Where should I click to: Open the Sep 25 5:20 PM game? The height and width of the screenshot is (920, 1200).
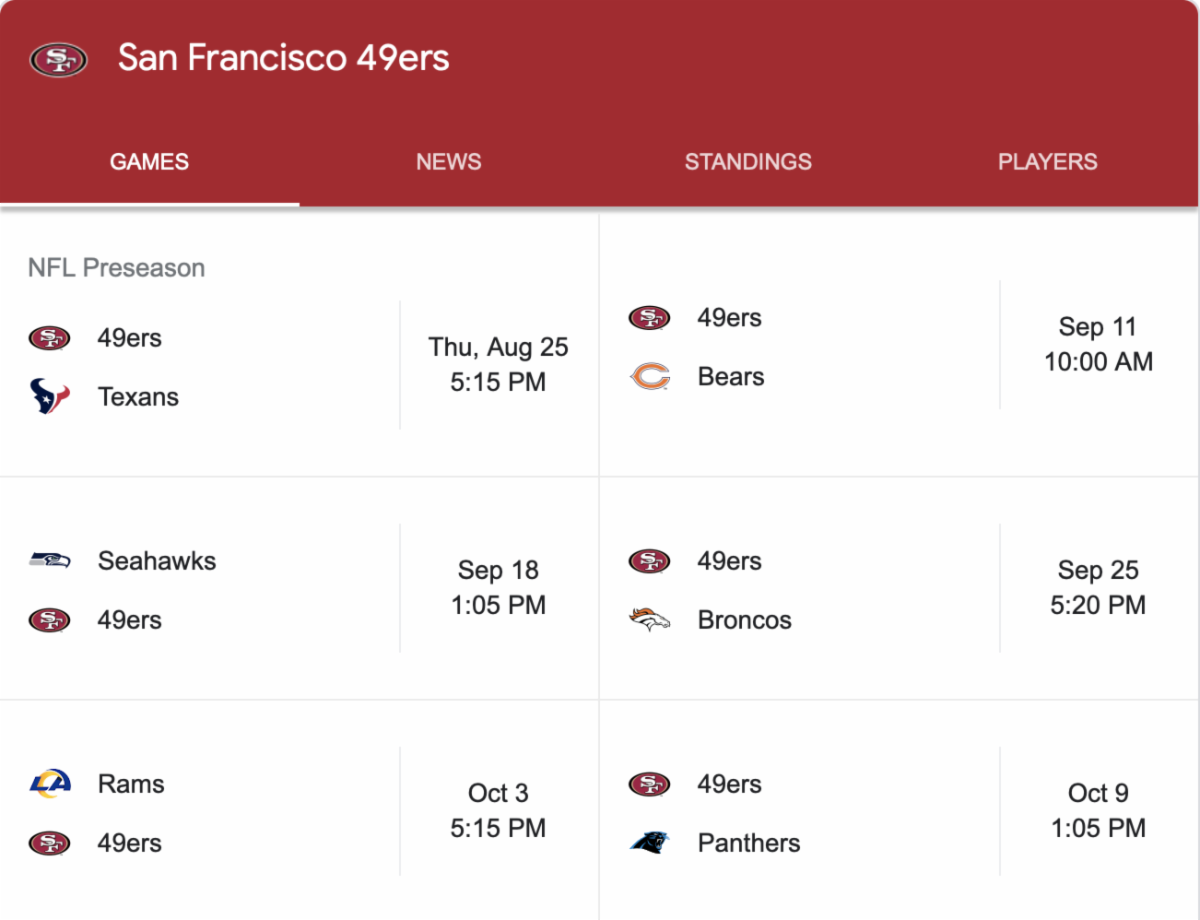(x=899, y=589)
